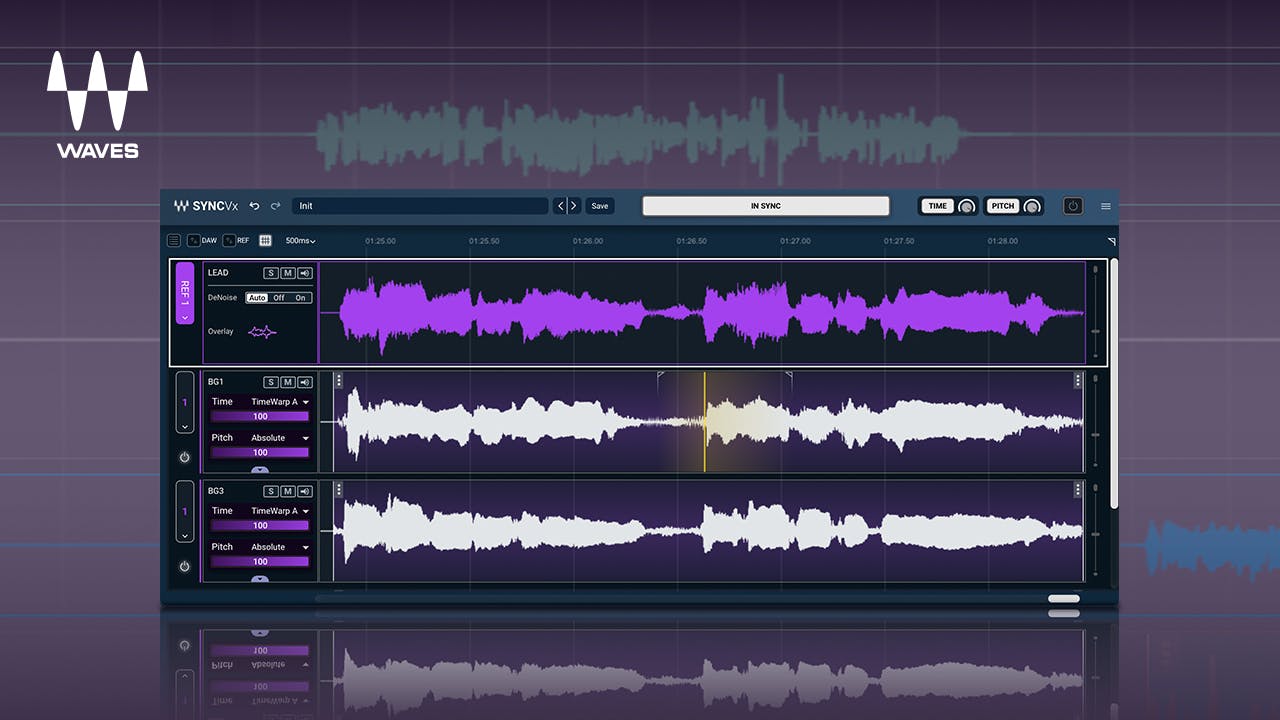Viewport: 1280px width, 720px height.
Task: Click the redo arrow icon
Action: pos(275,205)
